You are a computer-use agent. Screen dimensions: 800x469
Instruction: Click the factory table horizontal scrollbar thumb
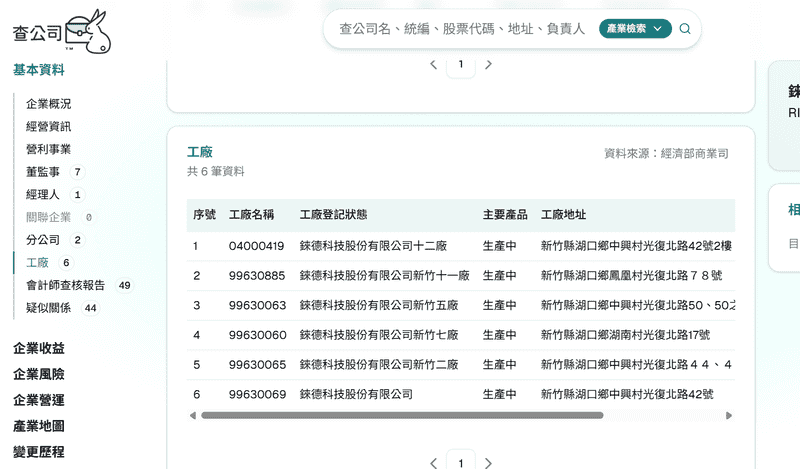402,415
